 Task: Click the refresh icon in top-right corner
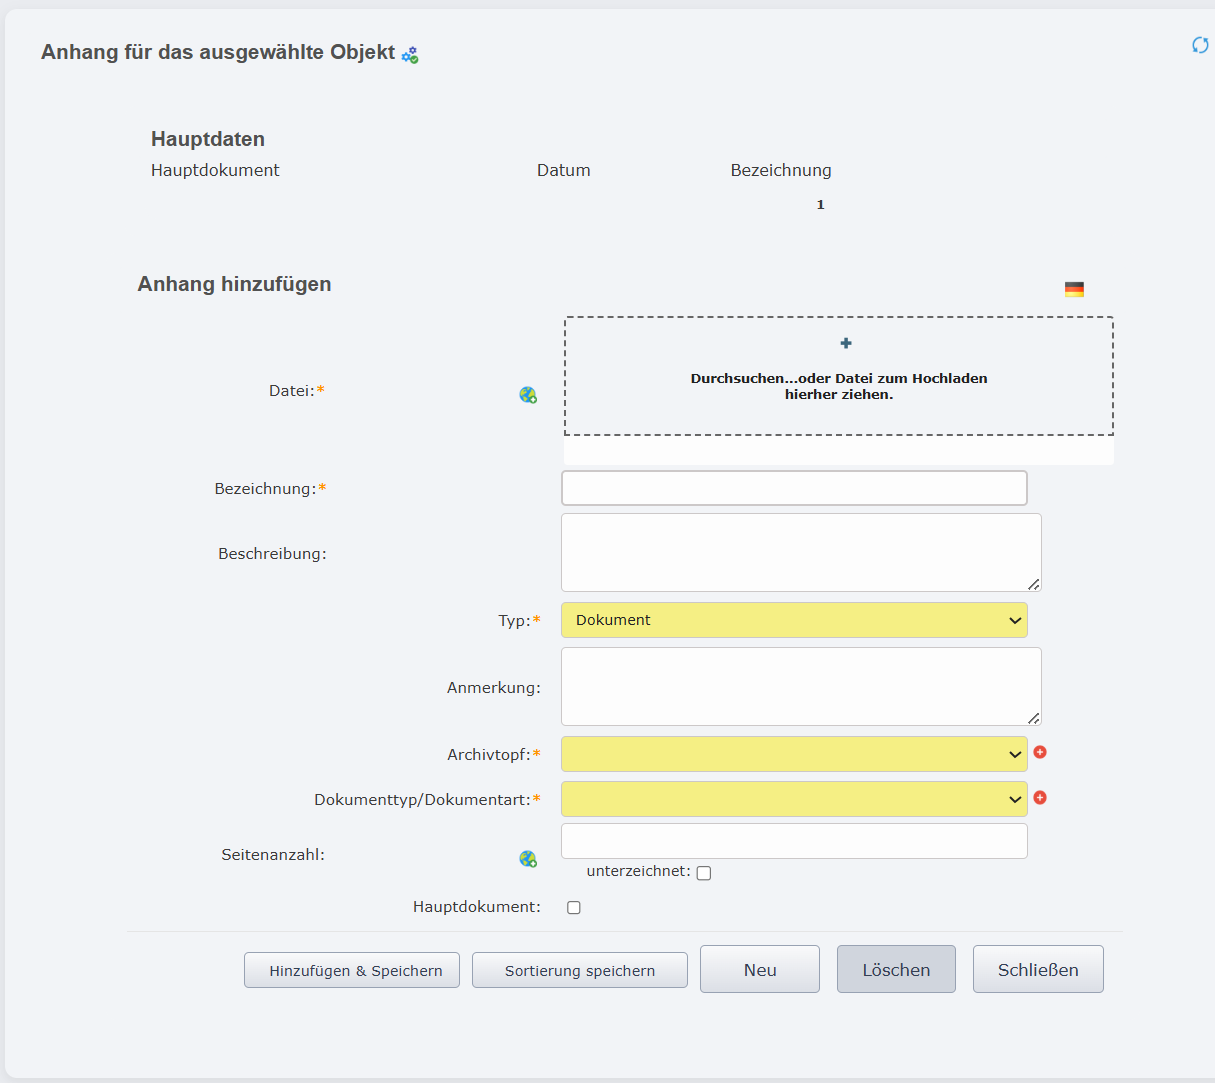pos(1200,45)
